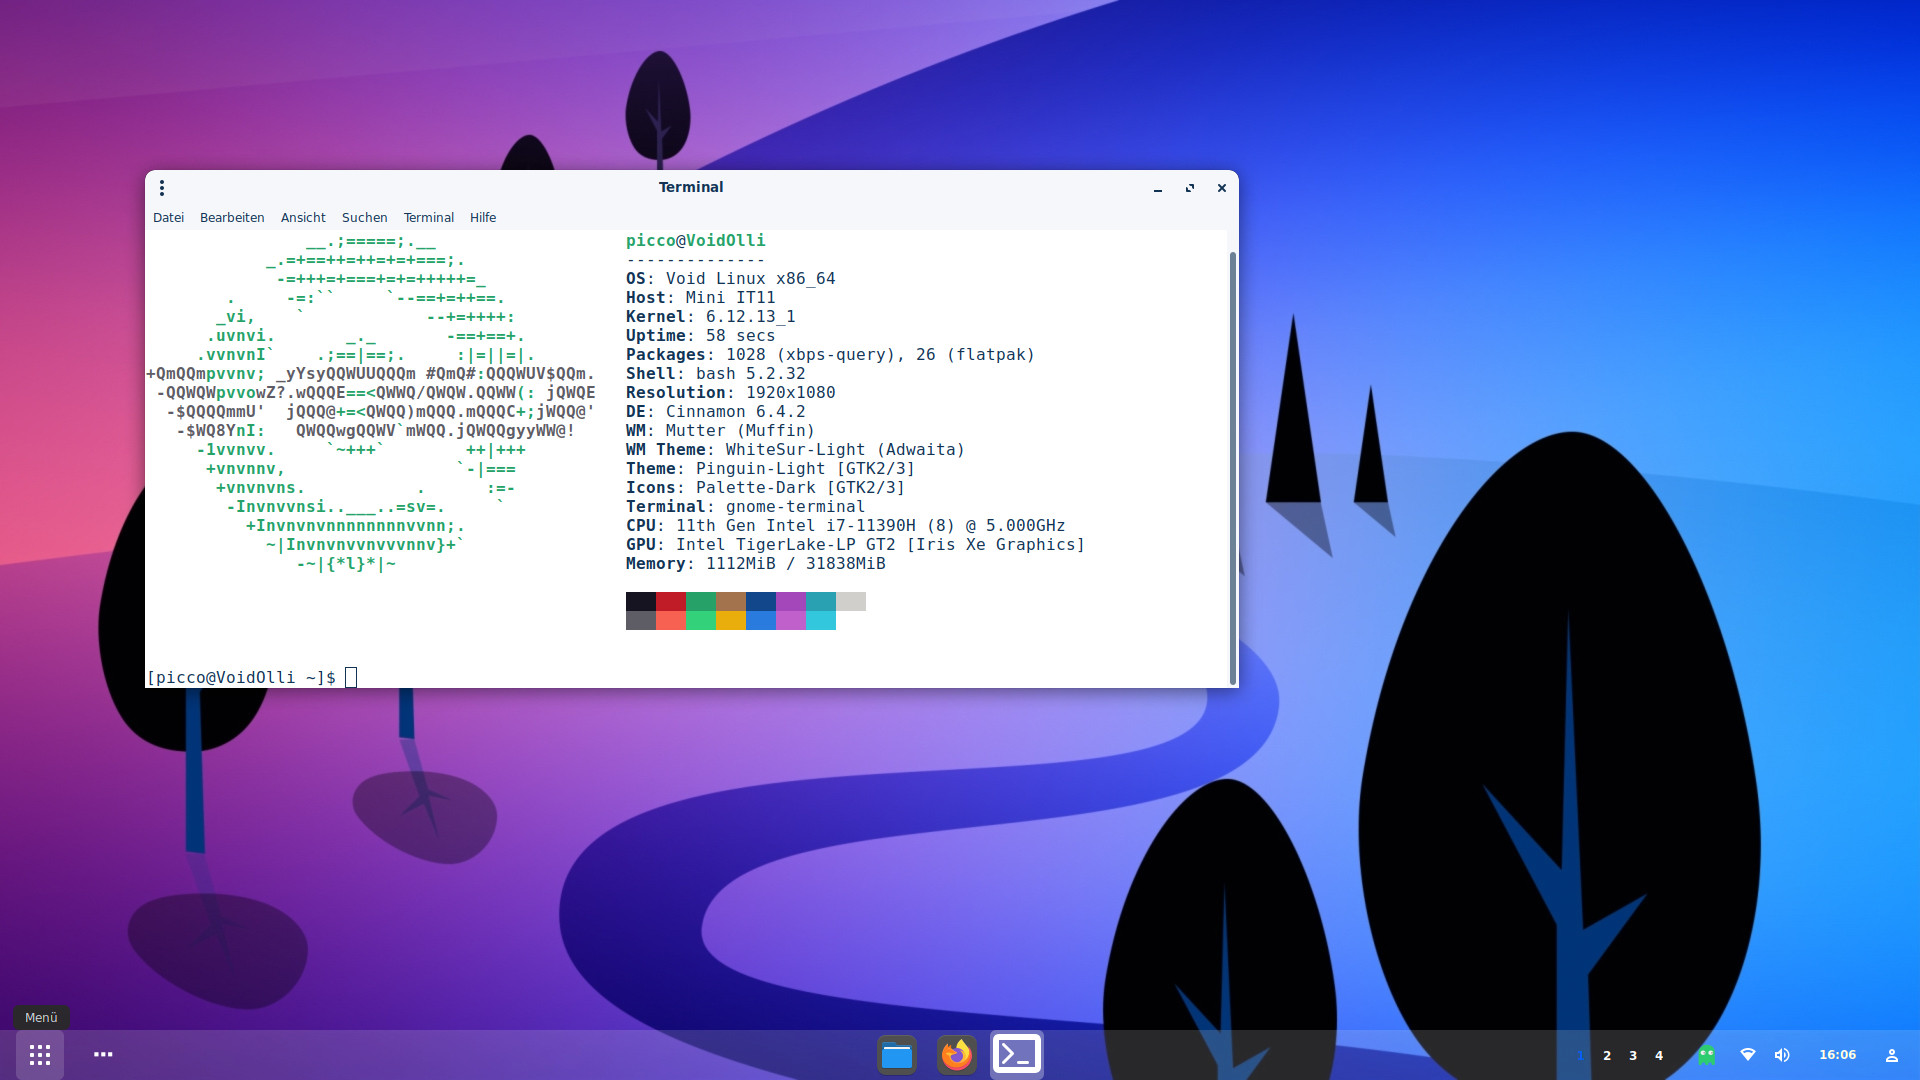
Task: Open the Wi-Fi network applet
Action: tap(1748, 1055)
